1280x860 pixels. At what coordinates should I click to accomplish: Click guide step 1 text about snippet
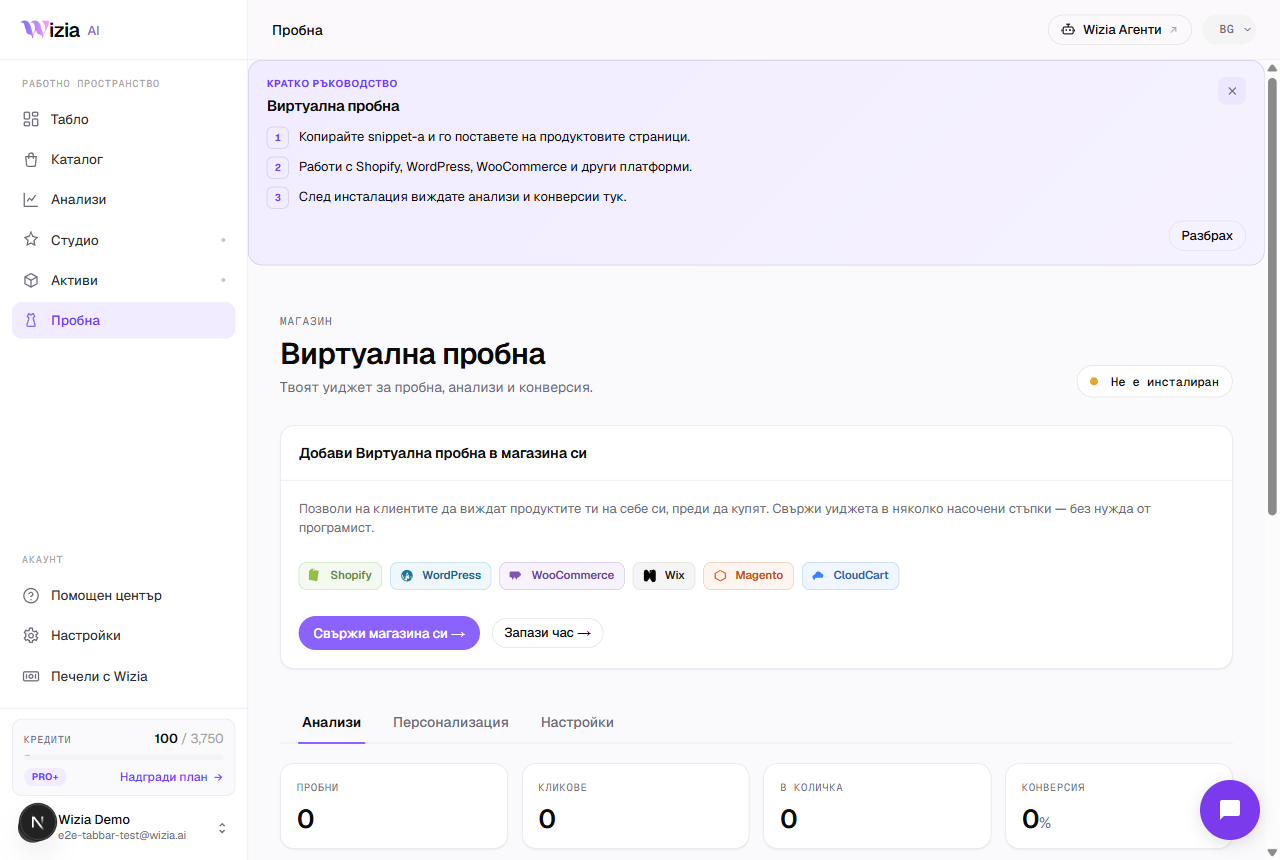pyautogui.click(x=494, y=137)
